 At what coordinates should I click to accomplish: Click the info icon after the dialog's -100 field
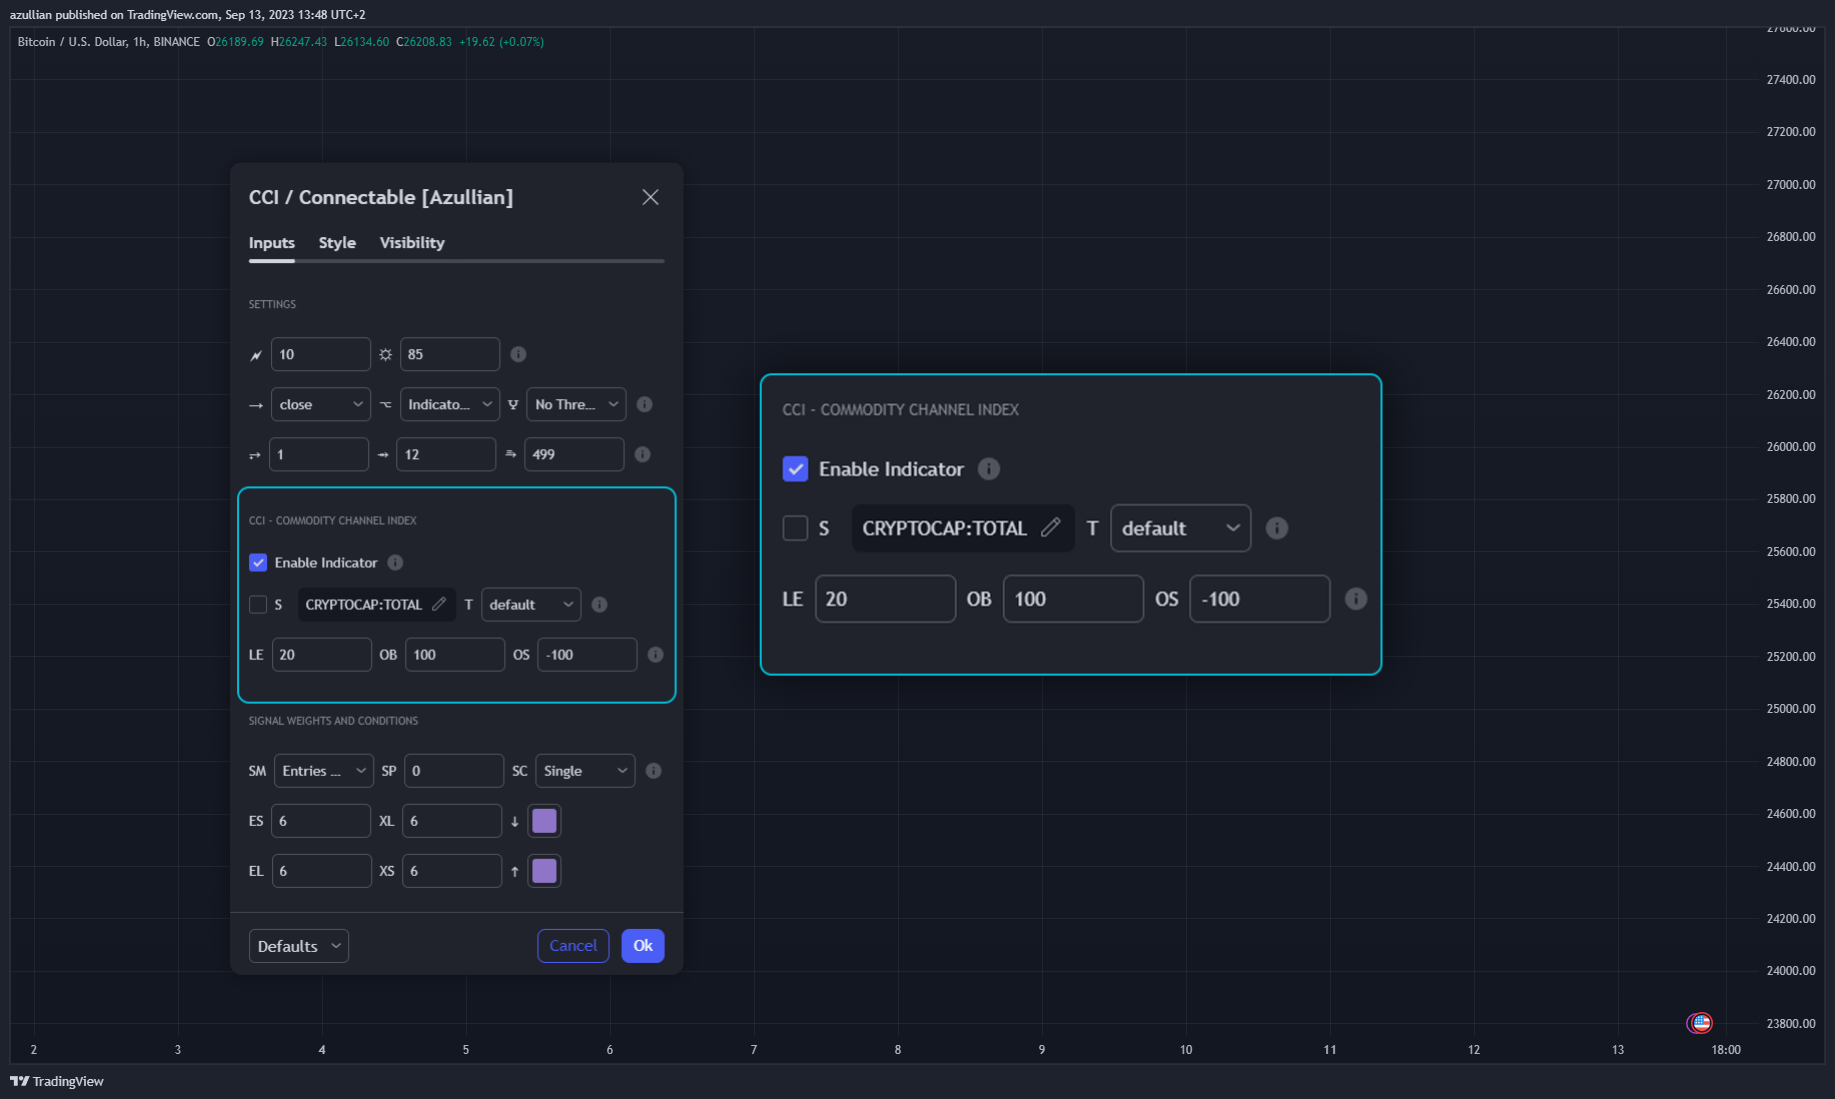655,654
